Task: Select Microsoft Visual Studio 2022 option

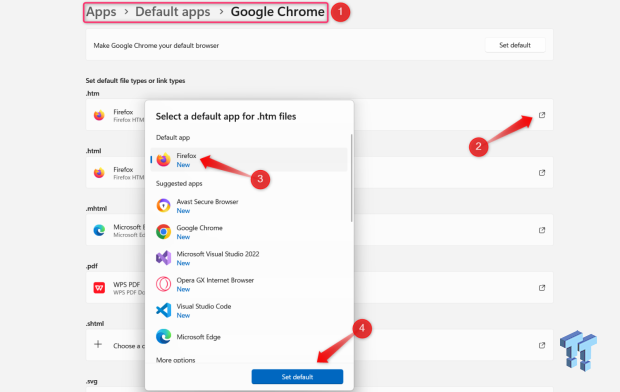Action: click(x=249, y=258)
